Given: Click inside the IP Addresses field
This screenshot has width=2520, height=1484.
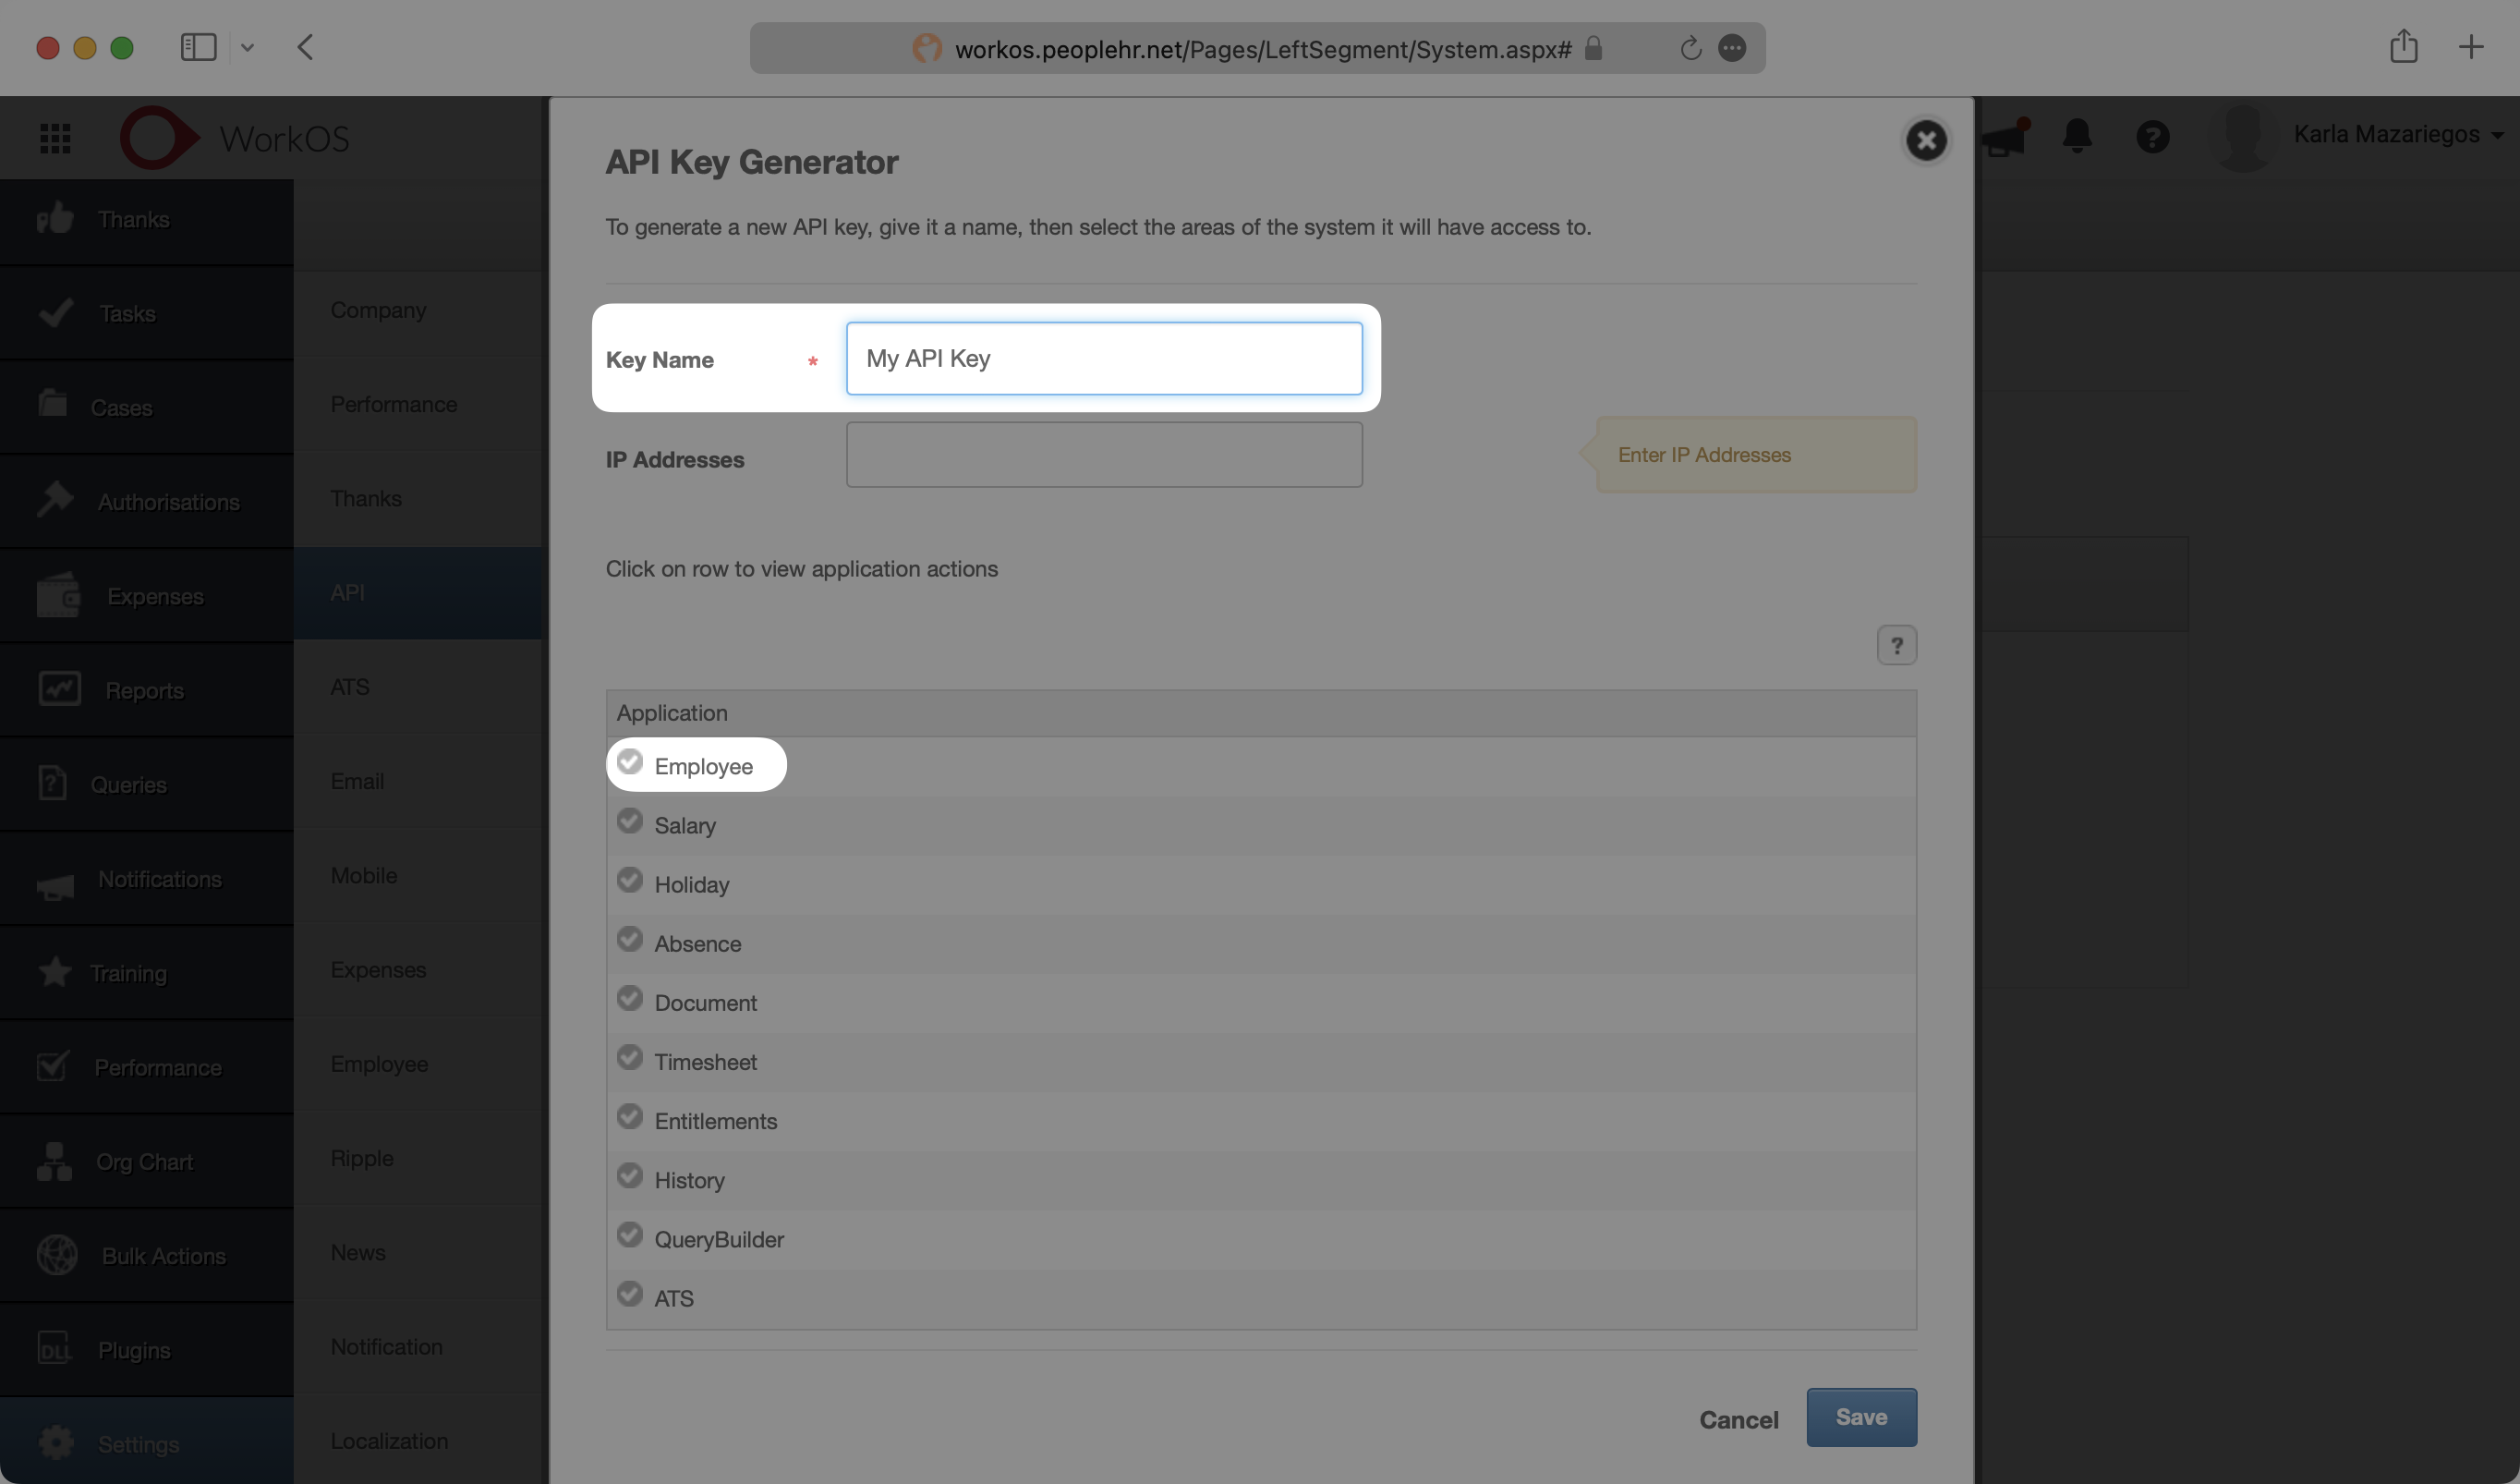Looking at the screenshot, I should click(x=1104, y=454).
